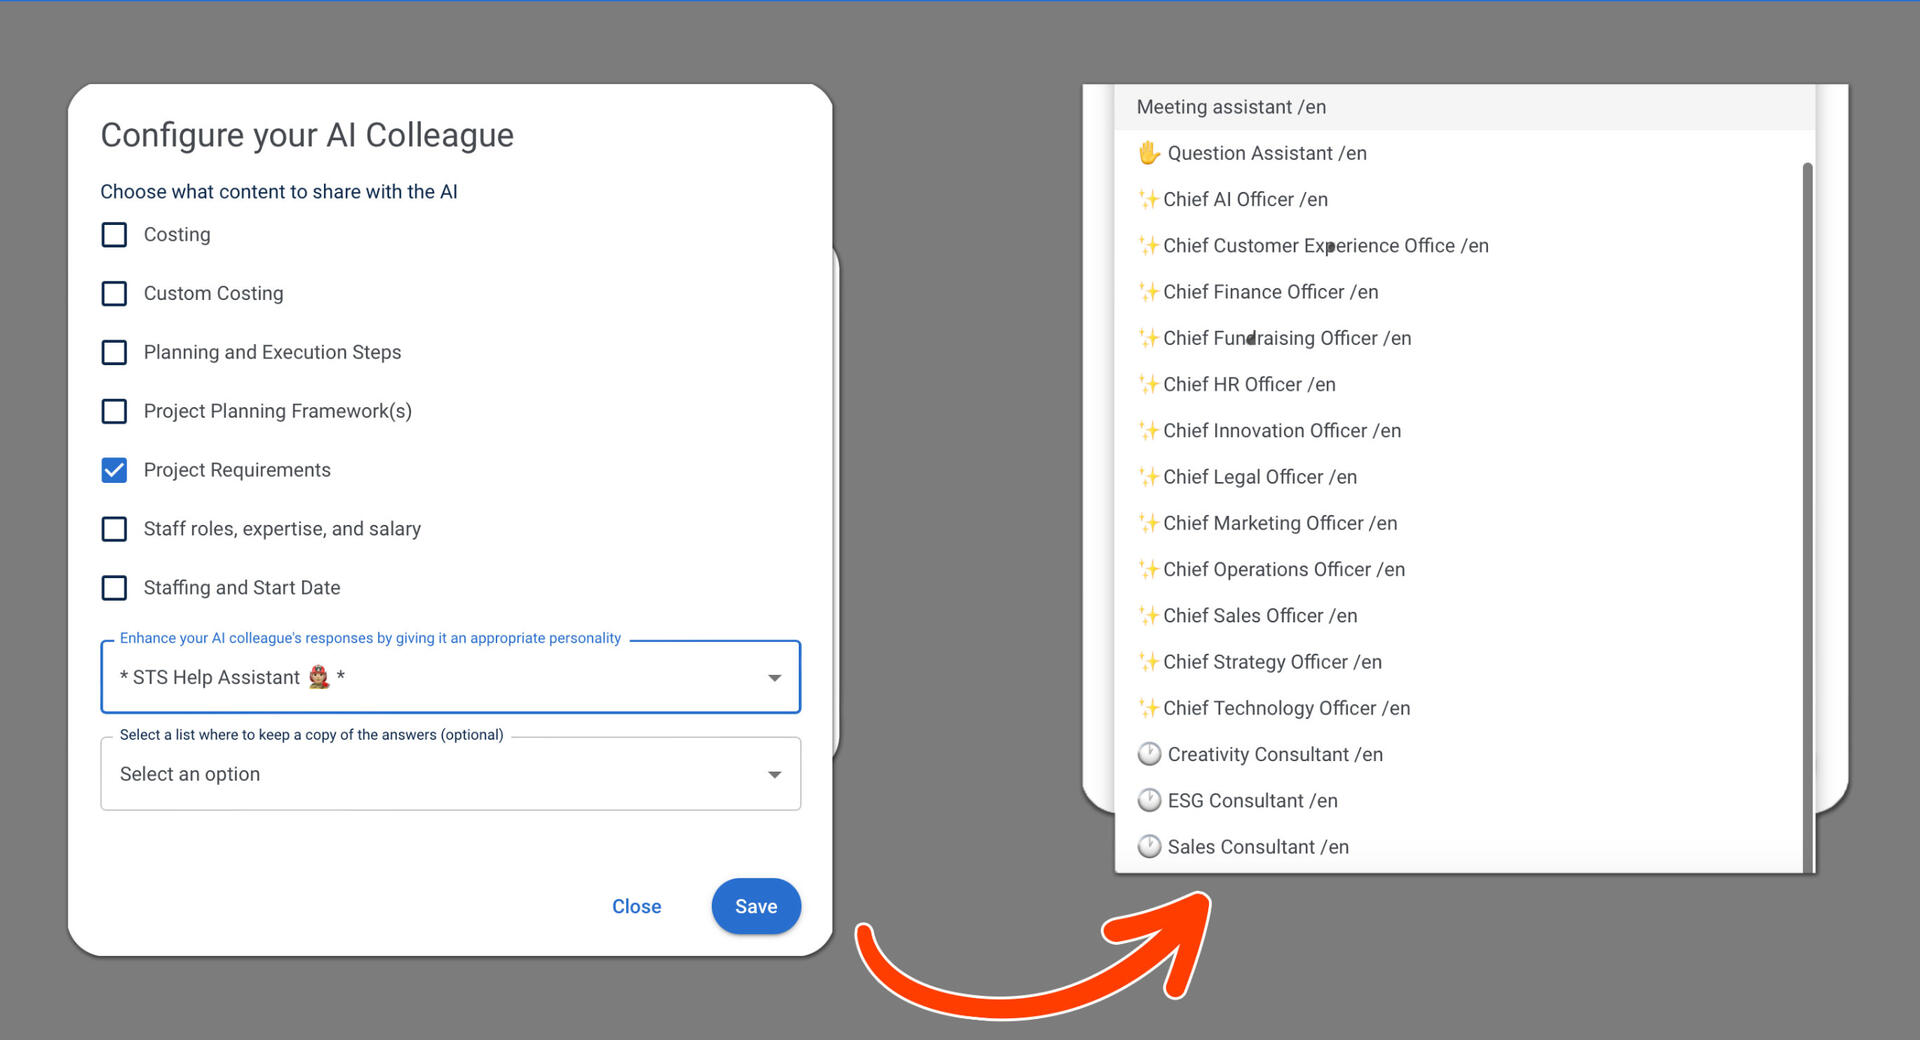The height and width of the screenshot is (1040, 1920).
Task: Click the clock icon beside Creativity Consultant
Action: (1149, 754)
